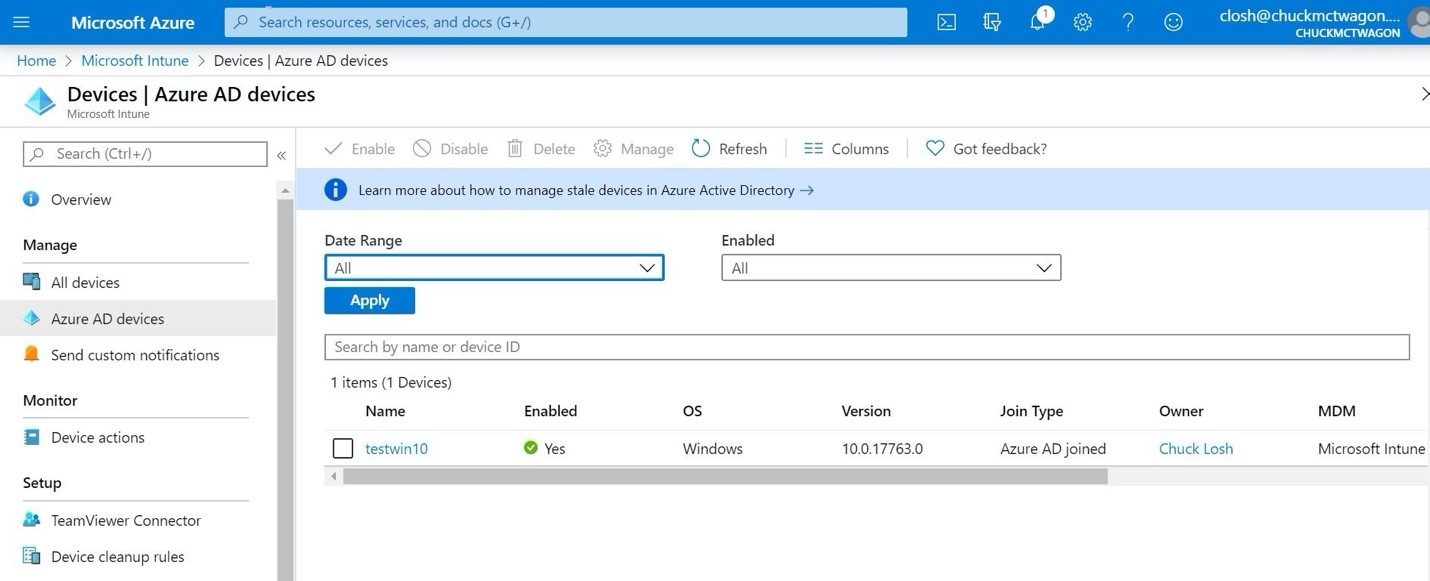Close the blade using the right chevron
Screen dimensions: 1430x581
click(x=1424, y=94)
